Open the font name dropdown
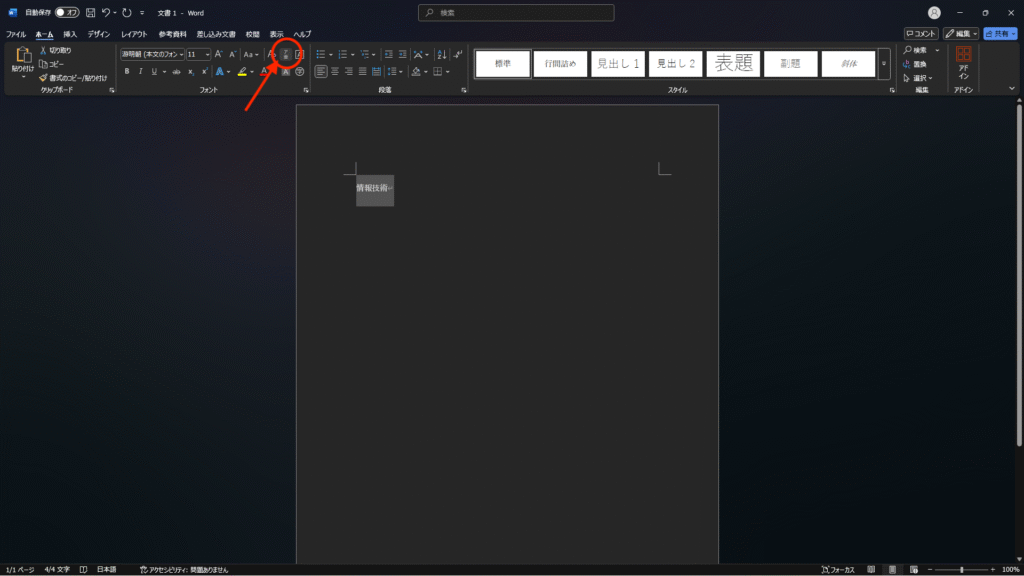 180,54
